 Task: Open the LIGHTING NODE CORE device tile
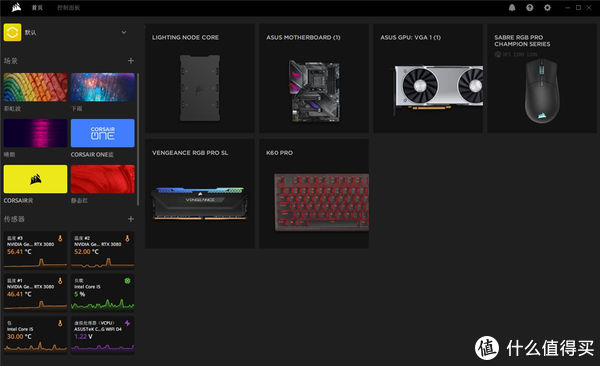[200, 78]
